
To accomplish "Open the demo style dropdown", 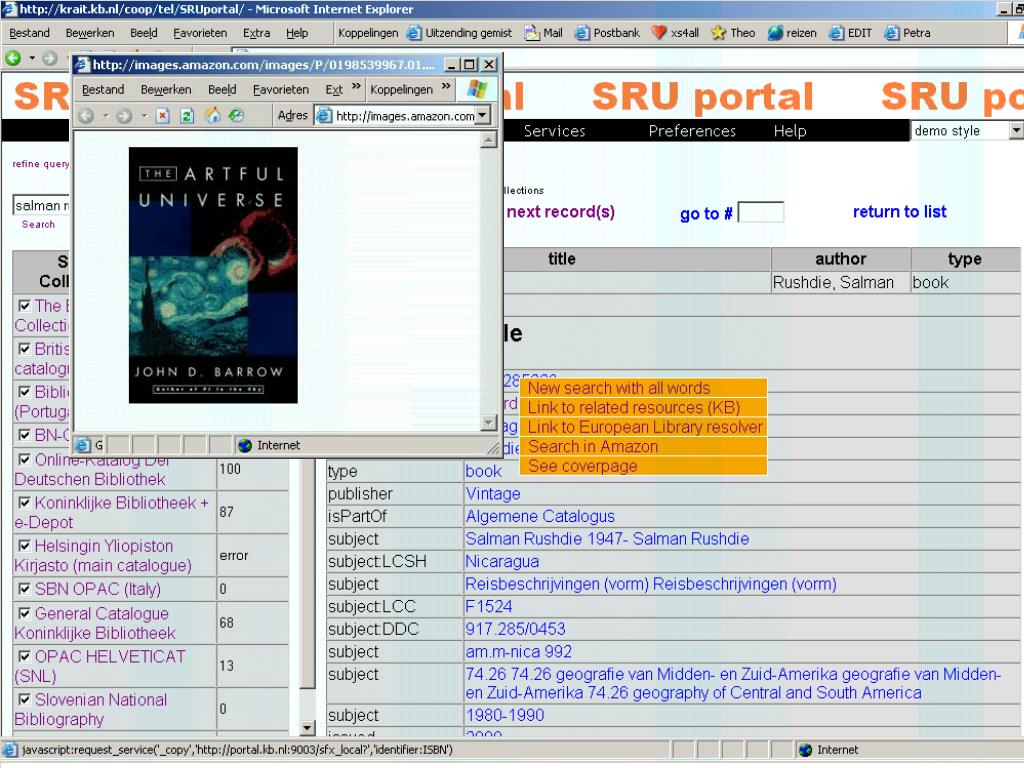I will 967,131.
